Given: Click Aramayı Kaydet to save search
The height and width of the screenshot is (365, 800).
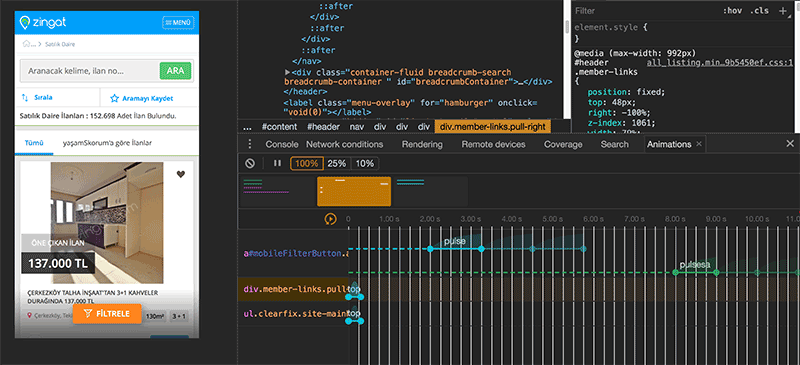Looking at the screenshot, I should click(x=142, y=98).
